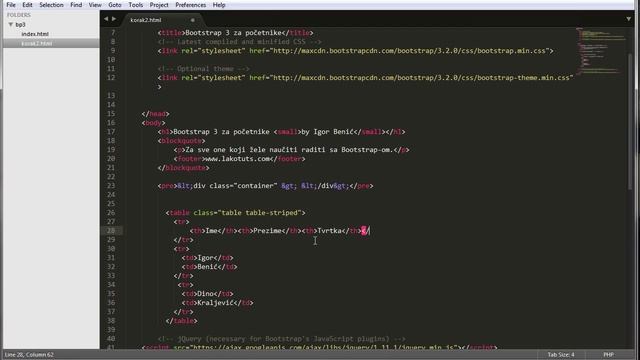
Task: Open the Edit menu
Action: point(27,5)
